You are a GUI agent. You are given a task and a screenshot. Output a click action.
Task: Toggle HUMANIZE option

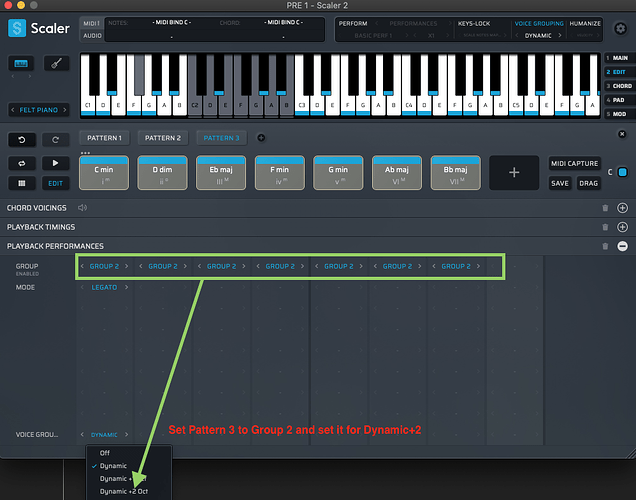click(x=585, y=24)
